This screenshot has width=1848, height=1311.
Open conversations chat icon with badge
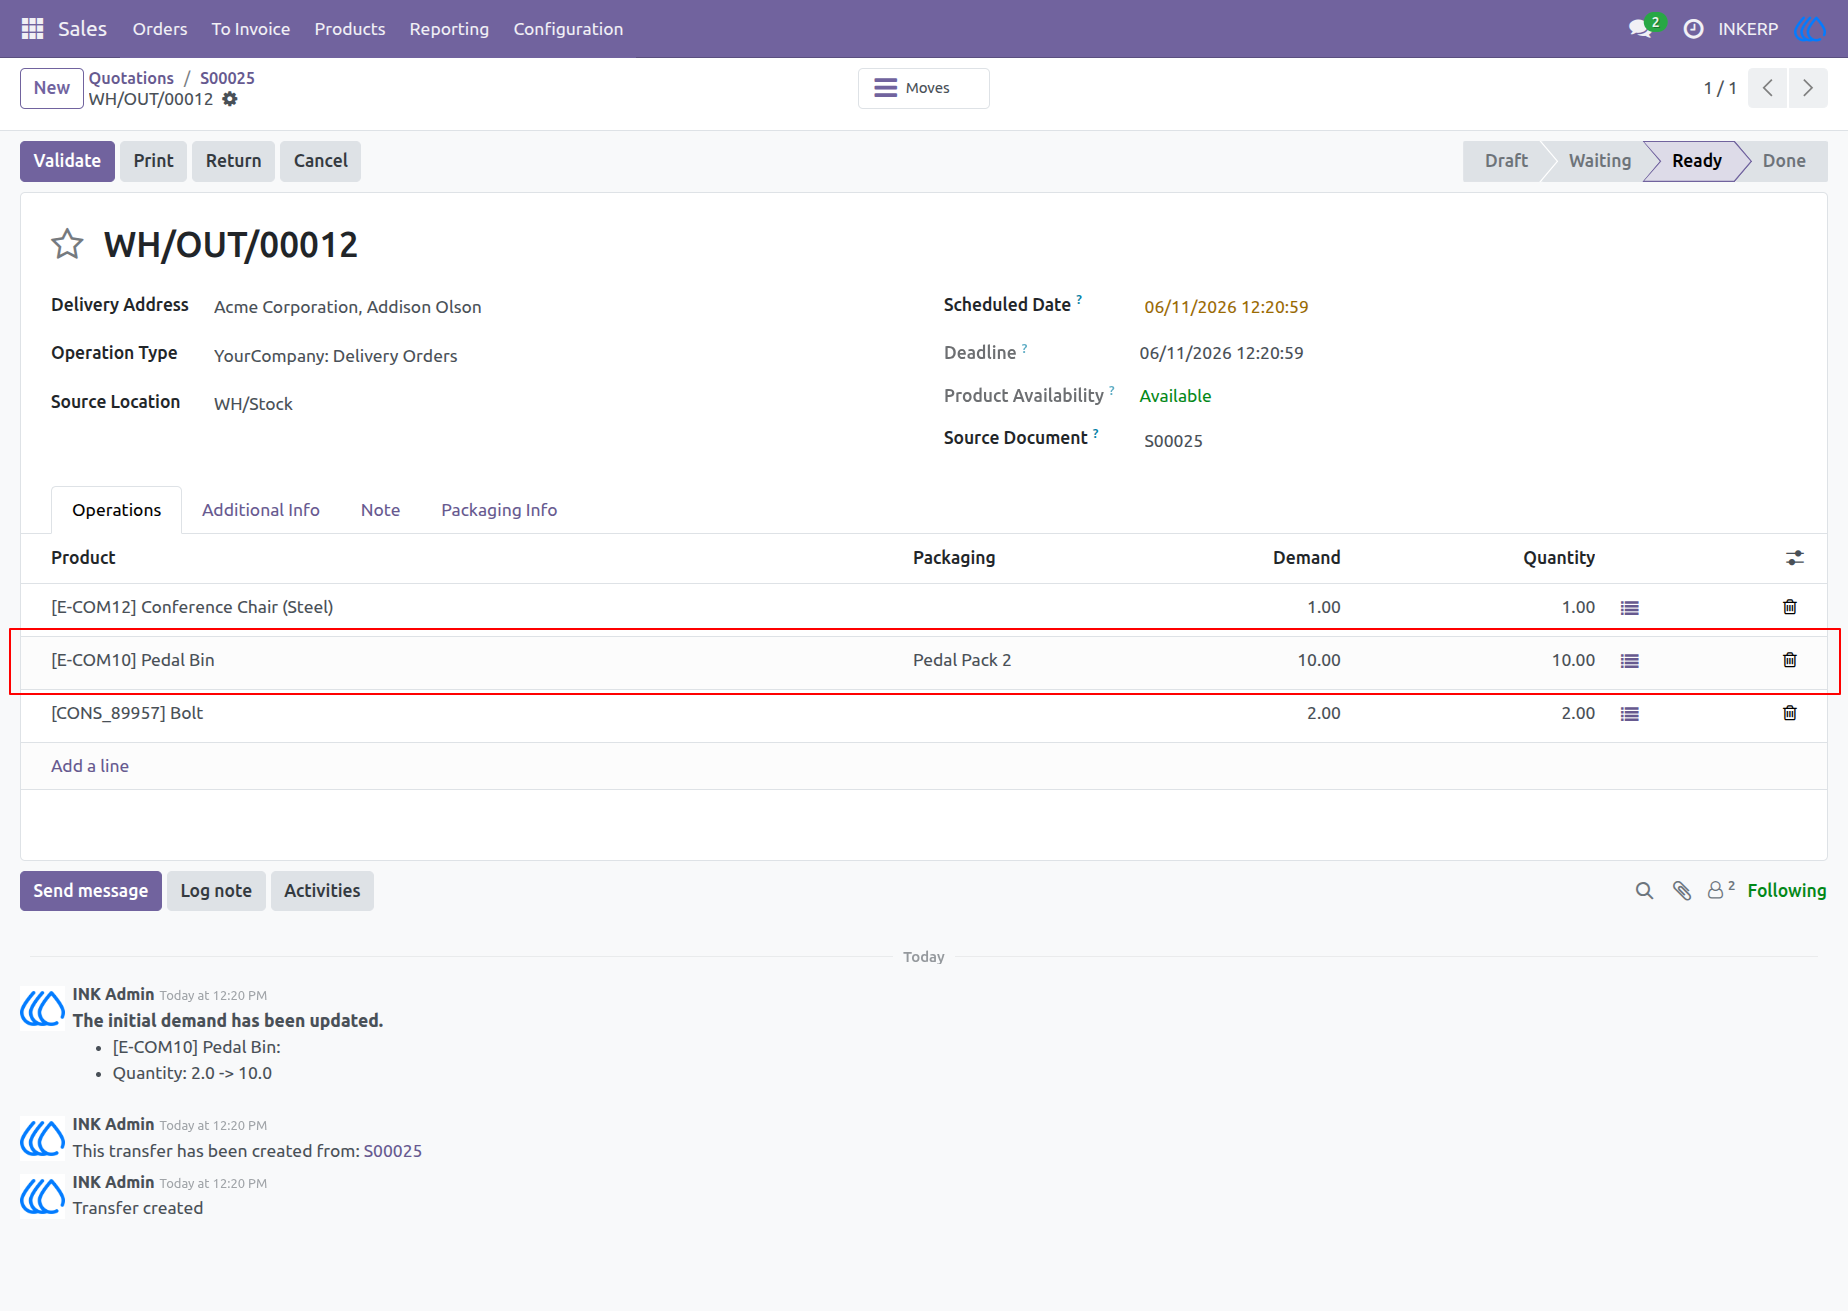1640,29
